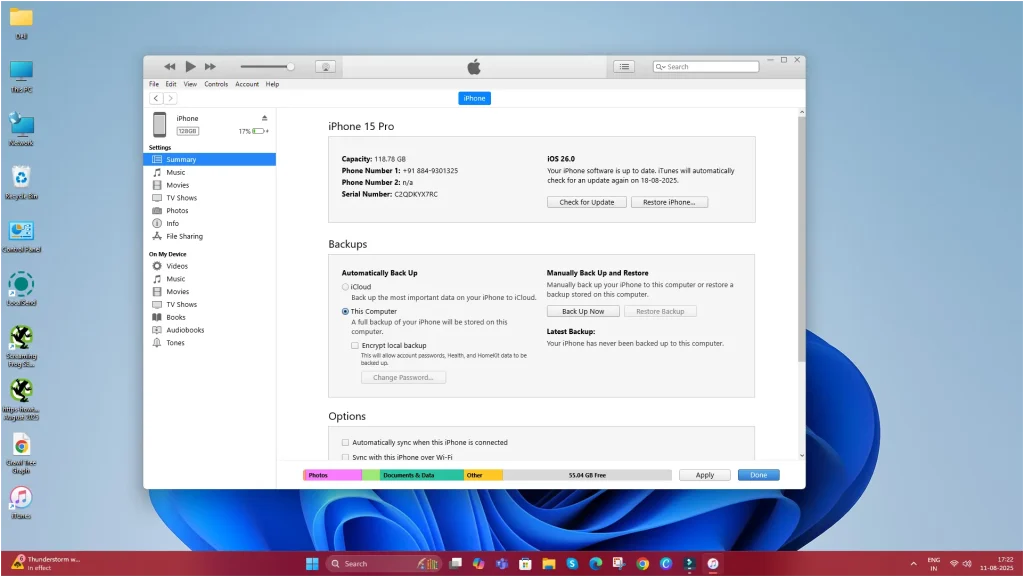Click Back Up Now to back up manually

583,311
